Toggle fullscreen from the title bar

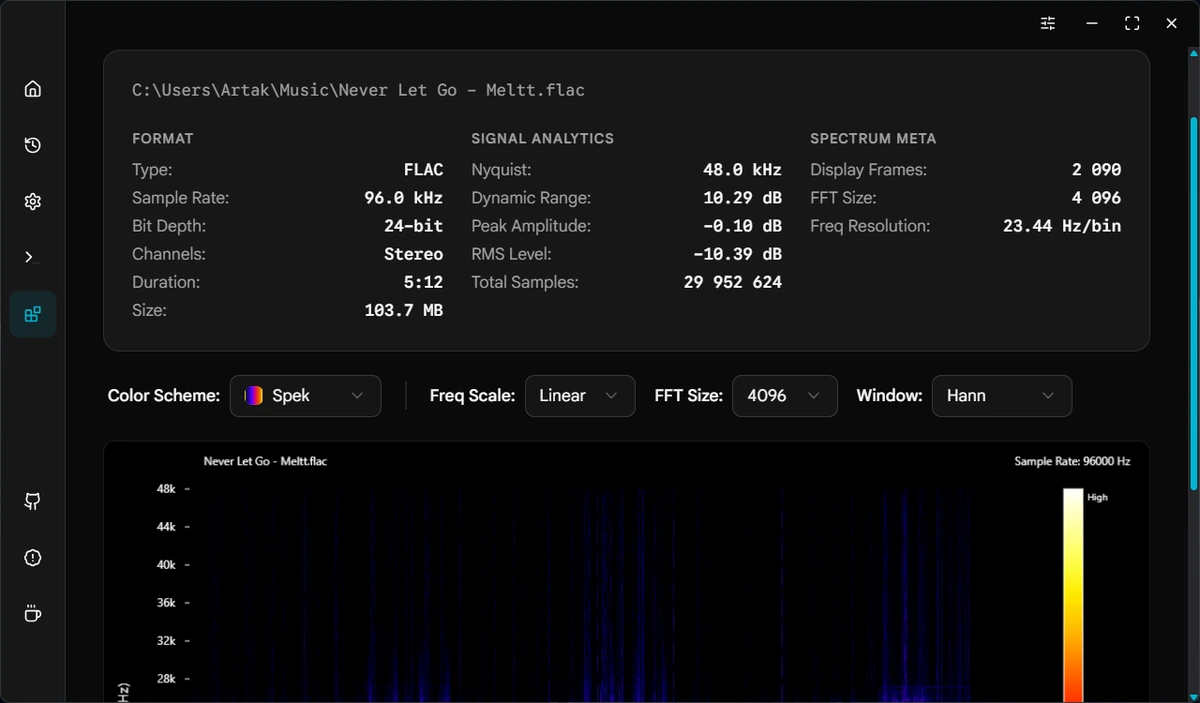1132,23
